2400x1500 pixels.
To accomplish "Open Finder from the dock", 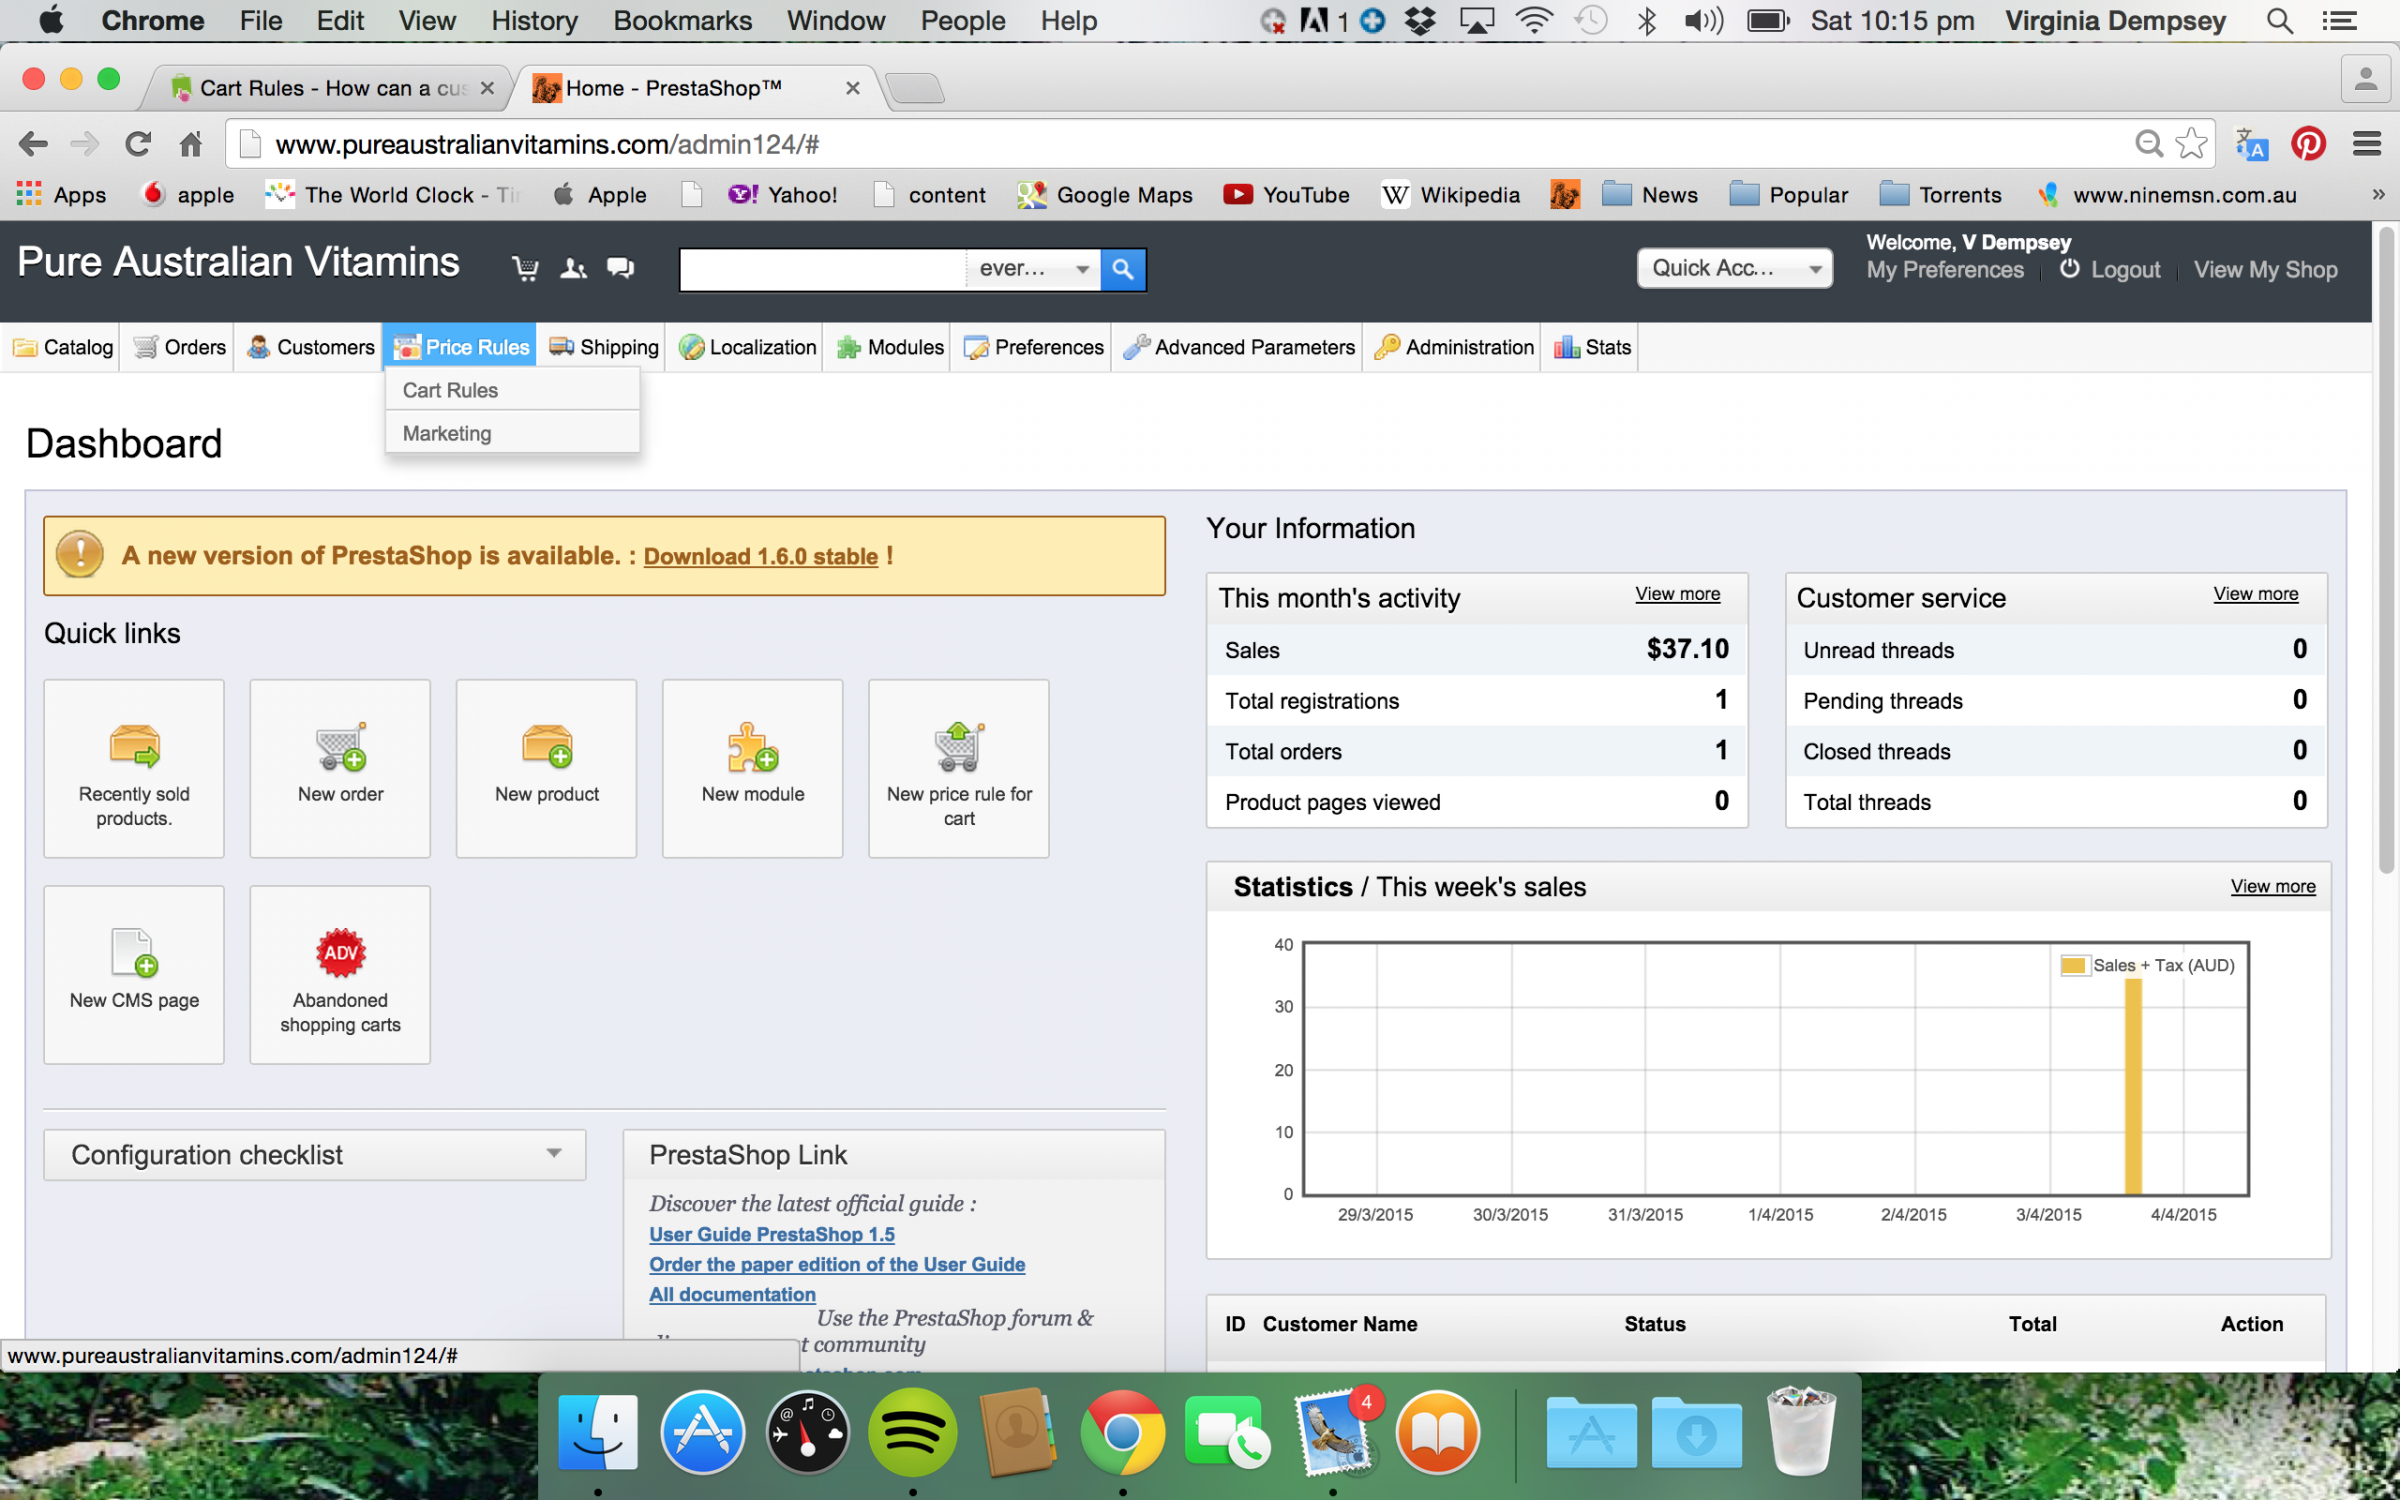I will point(598,1433).
